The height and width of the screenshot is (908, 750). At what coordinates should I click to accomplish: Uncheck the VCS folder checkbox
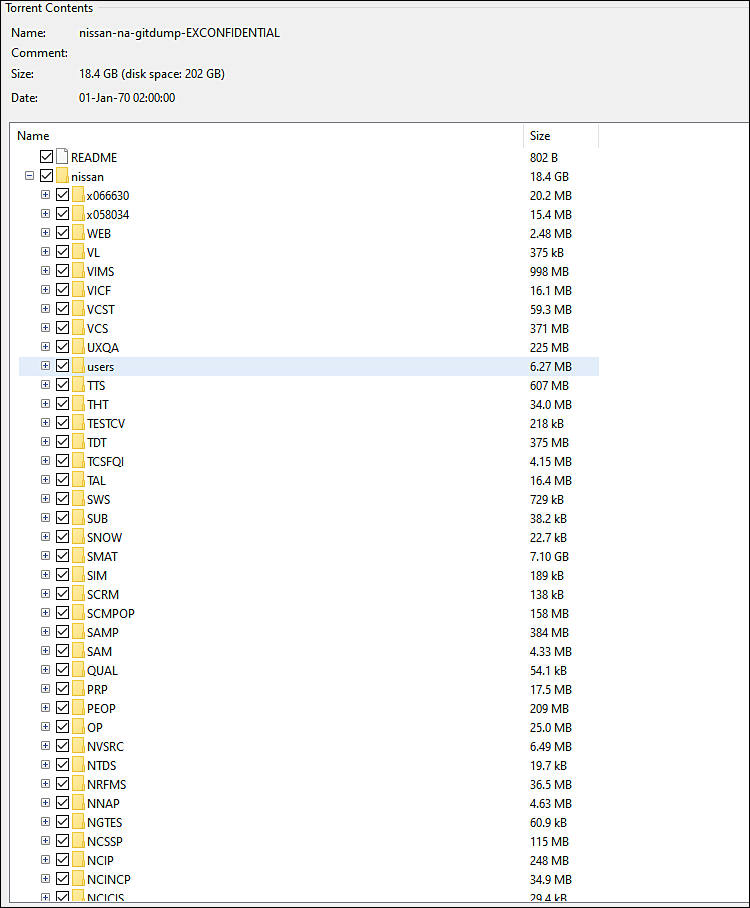[63, 328]
